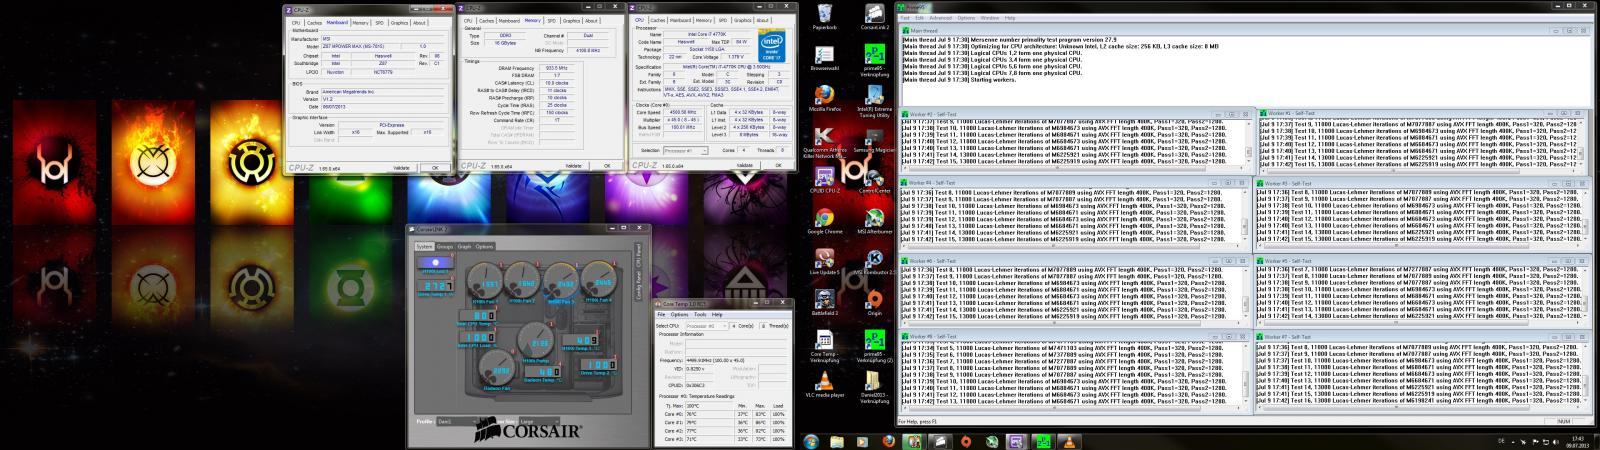Click Validate in the CPU-Z processor window
The width and height of the screenshot is (1600, 450).
[745, 166]
